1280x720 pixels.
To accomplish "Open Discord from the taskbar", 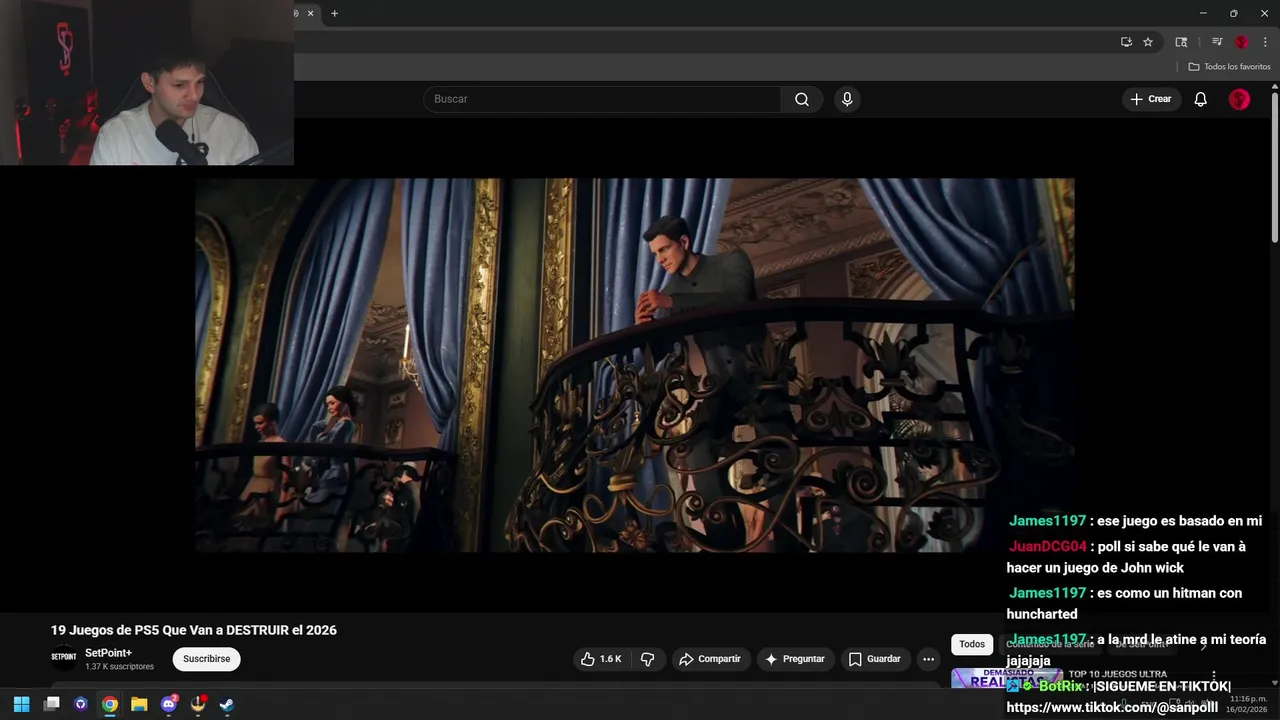I will (x=169, y=704).
